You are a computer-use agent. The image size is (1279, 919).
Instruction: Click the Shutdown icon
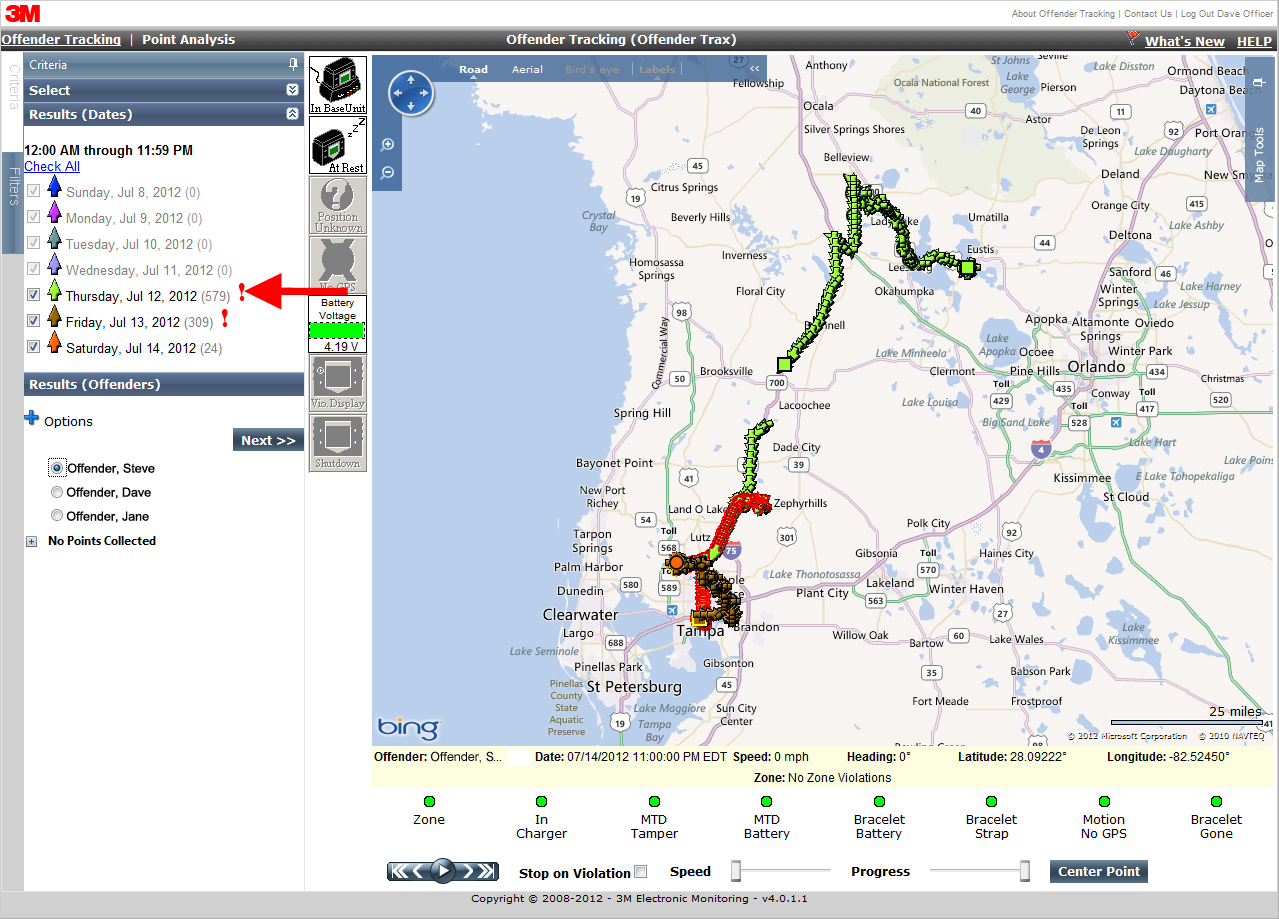[338, 443]
